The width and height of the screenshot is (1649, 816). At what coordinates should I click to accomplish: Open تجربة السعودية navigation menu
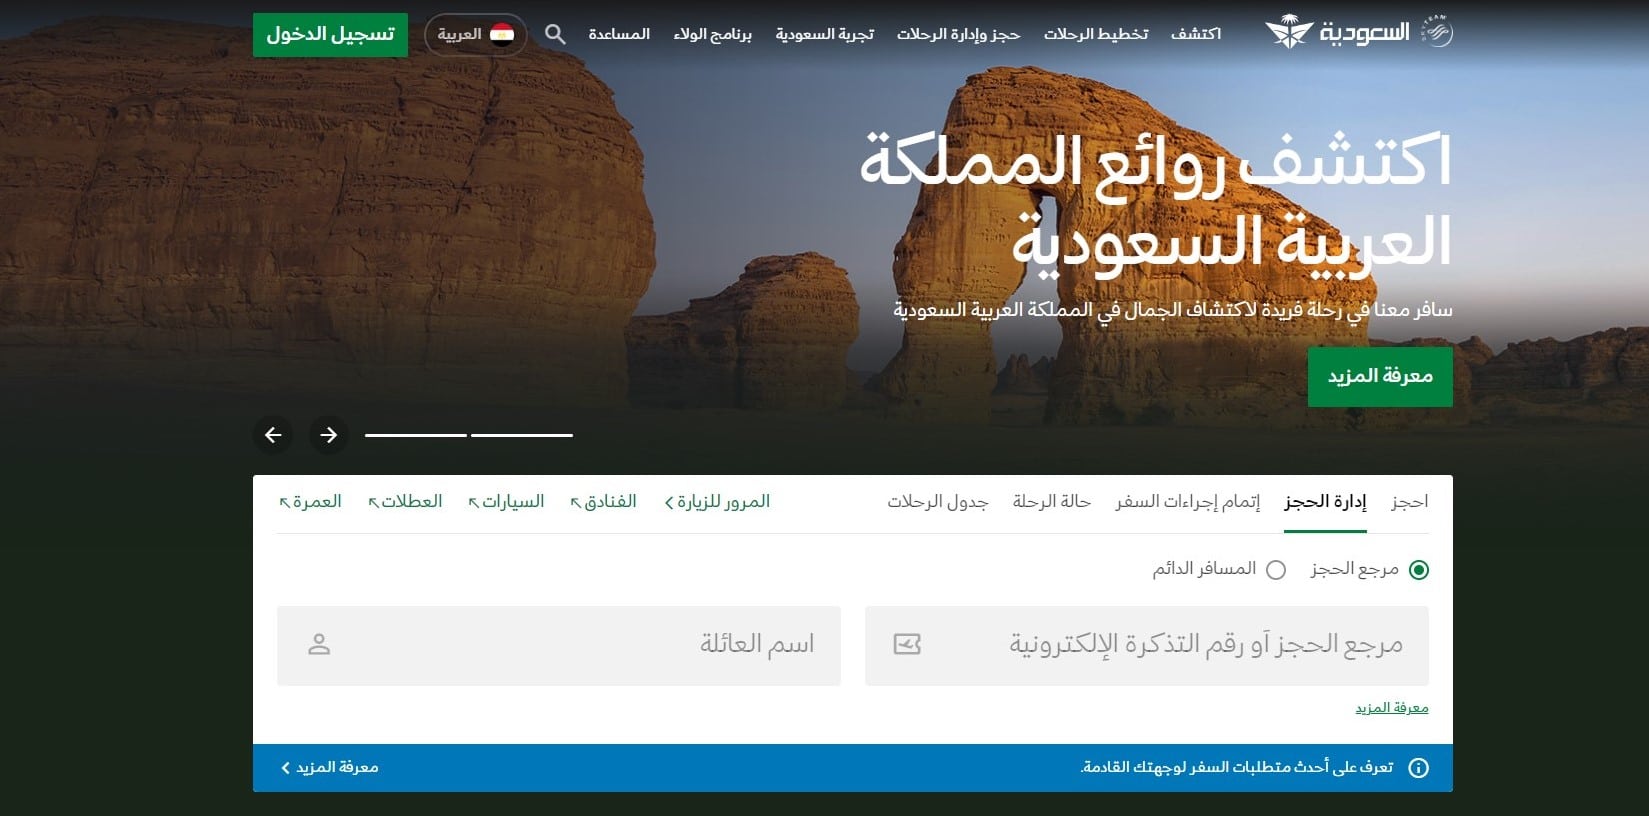[x=825, y=34]
